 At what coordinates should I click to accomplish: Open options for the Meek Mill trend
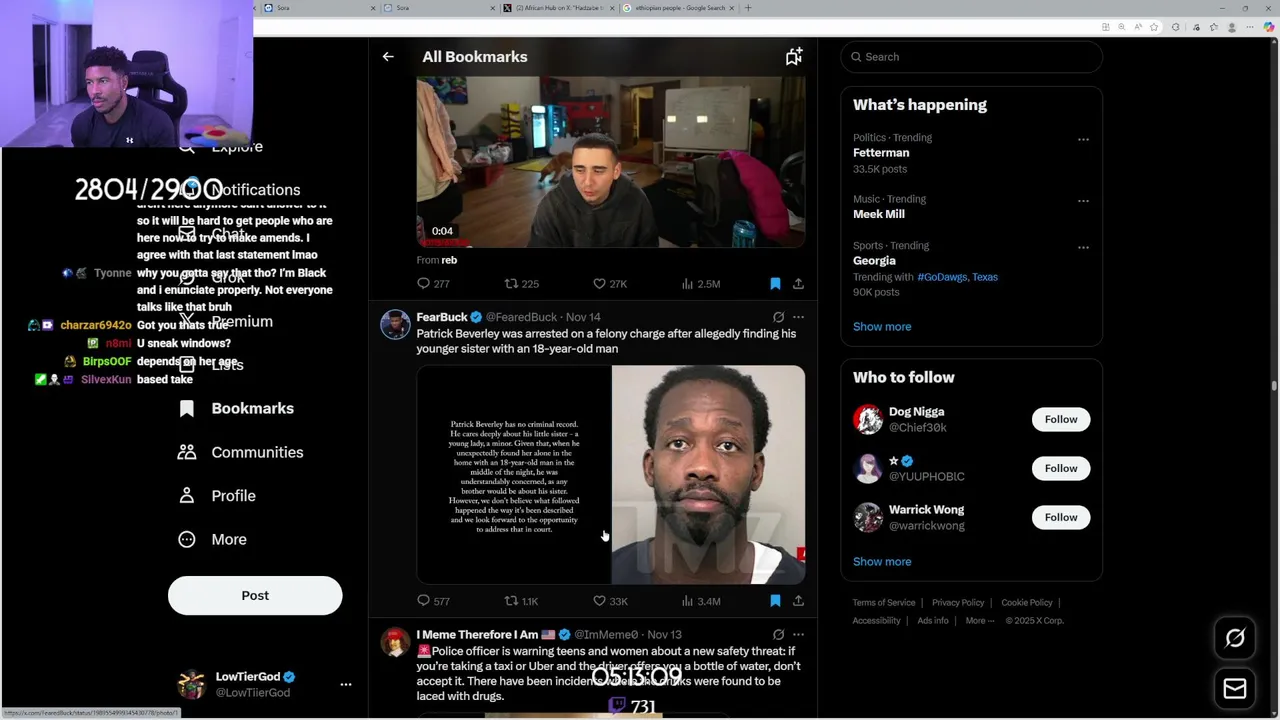(1083, 201)
